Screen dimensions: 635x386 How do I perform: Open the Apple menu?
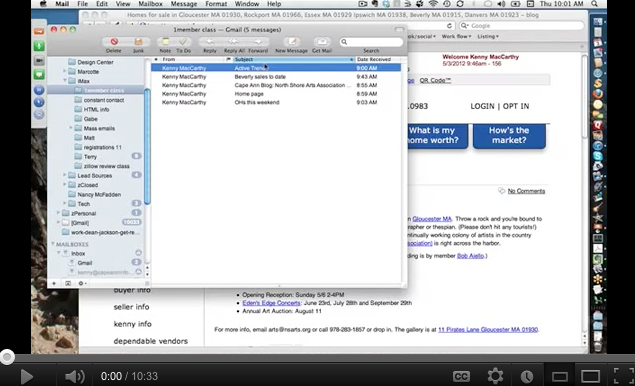tap(43, 4)
